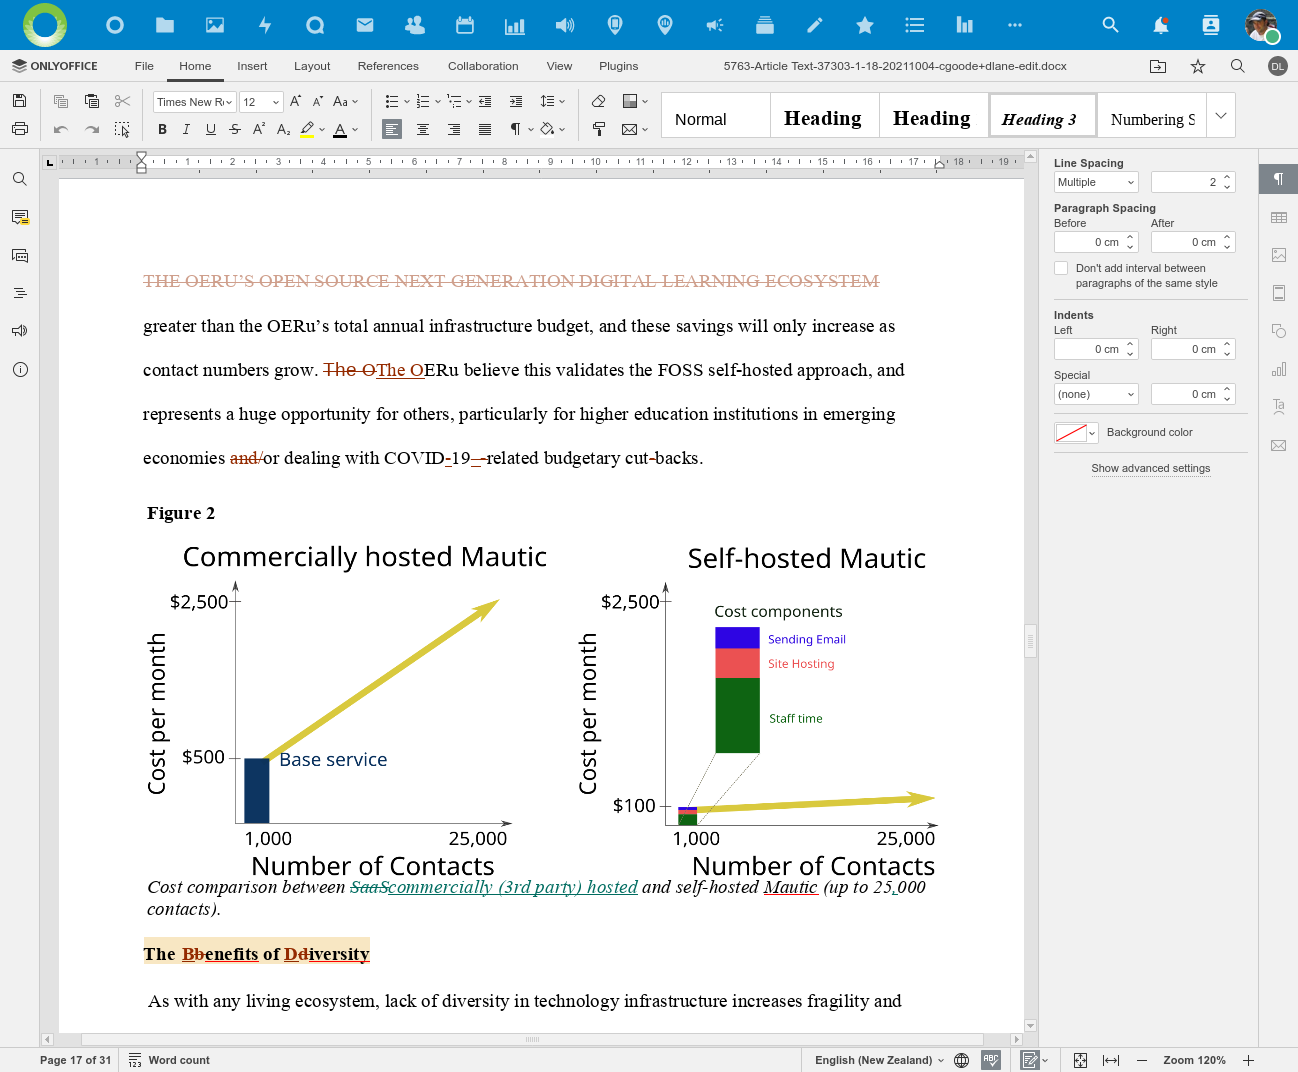Screen dimensions: 1298x1072
Task: Align the paragraph to the left
Action: coord(392,129)
